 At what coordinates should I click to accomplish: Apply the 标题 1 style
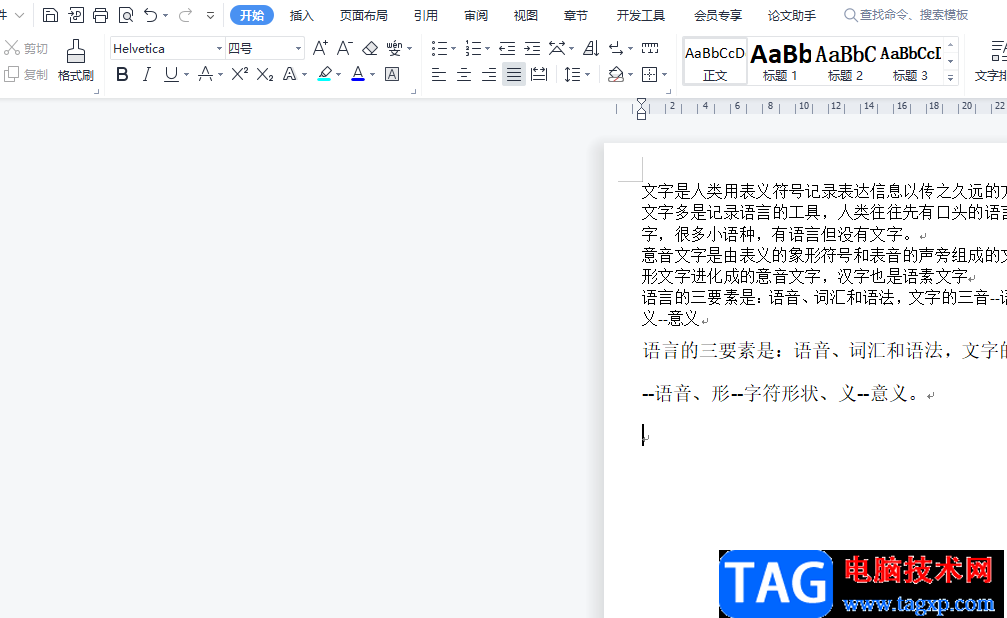[x=780, y=62]
